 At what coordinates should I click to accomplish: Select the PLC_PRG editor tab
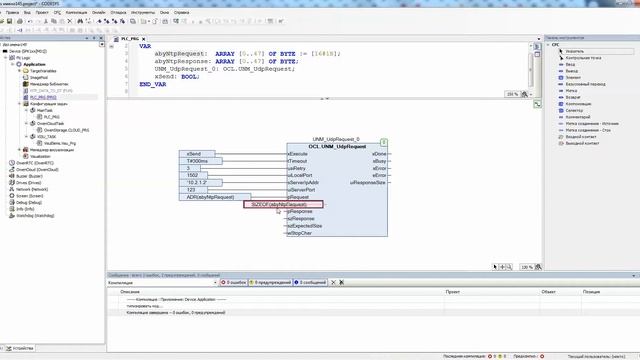(x=130, y=39)
